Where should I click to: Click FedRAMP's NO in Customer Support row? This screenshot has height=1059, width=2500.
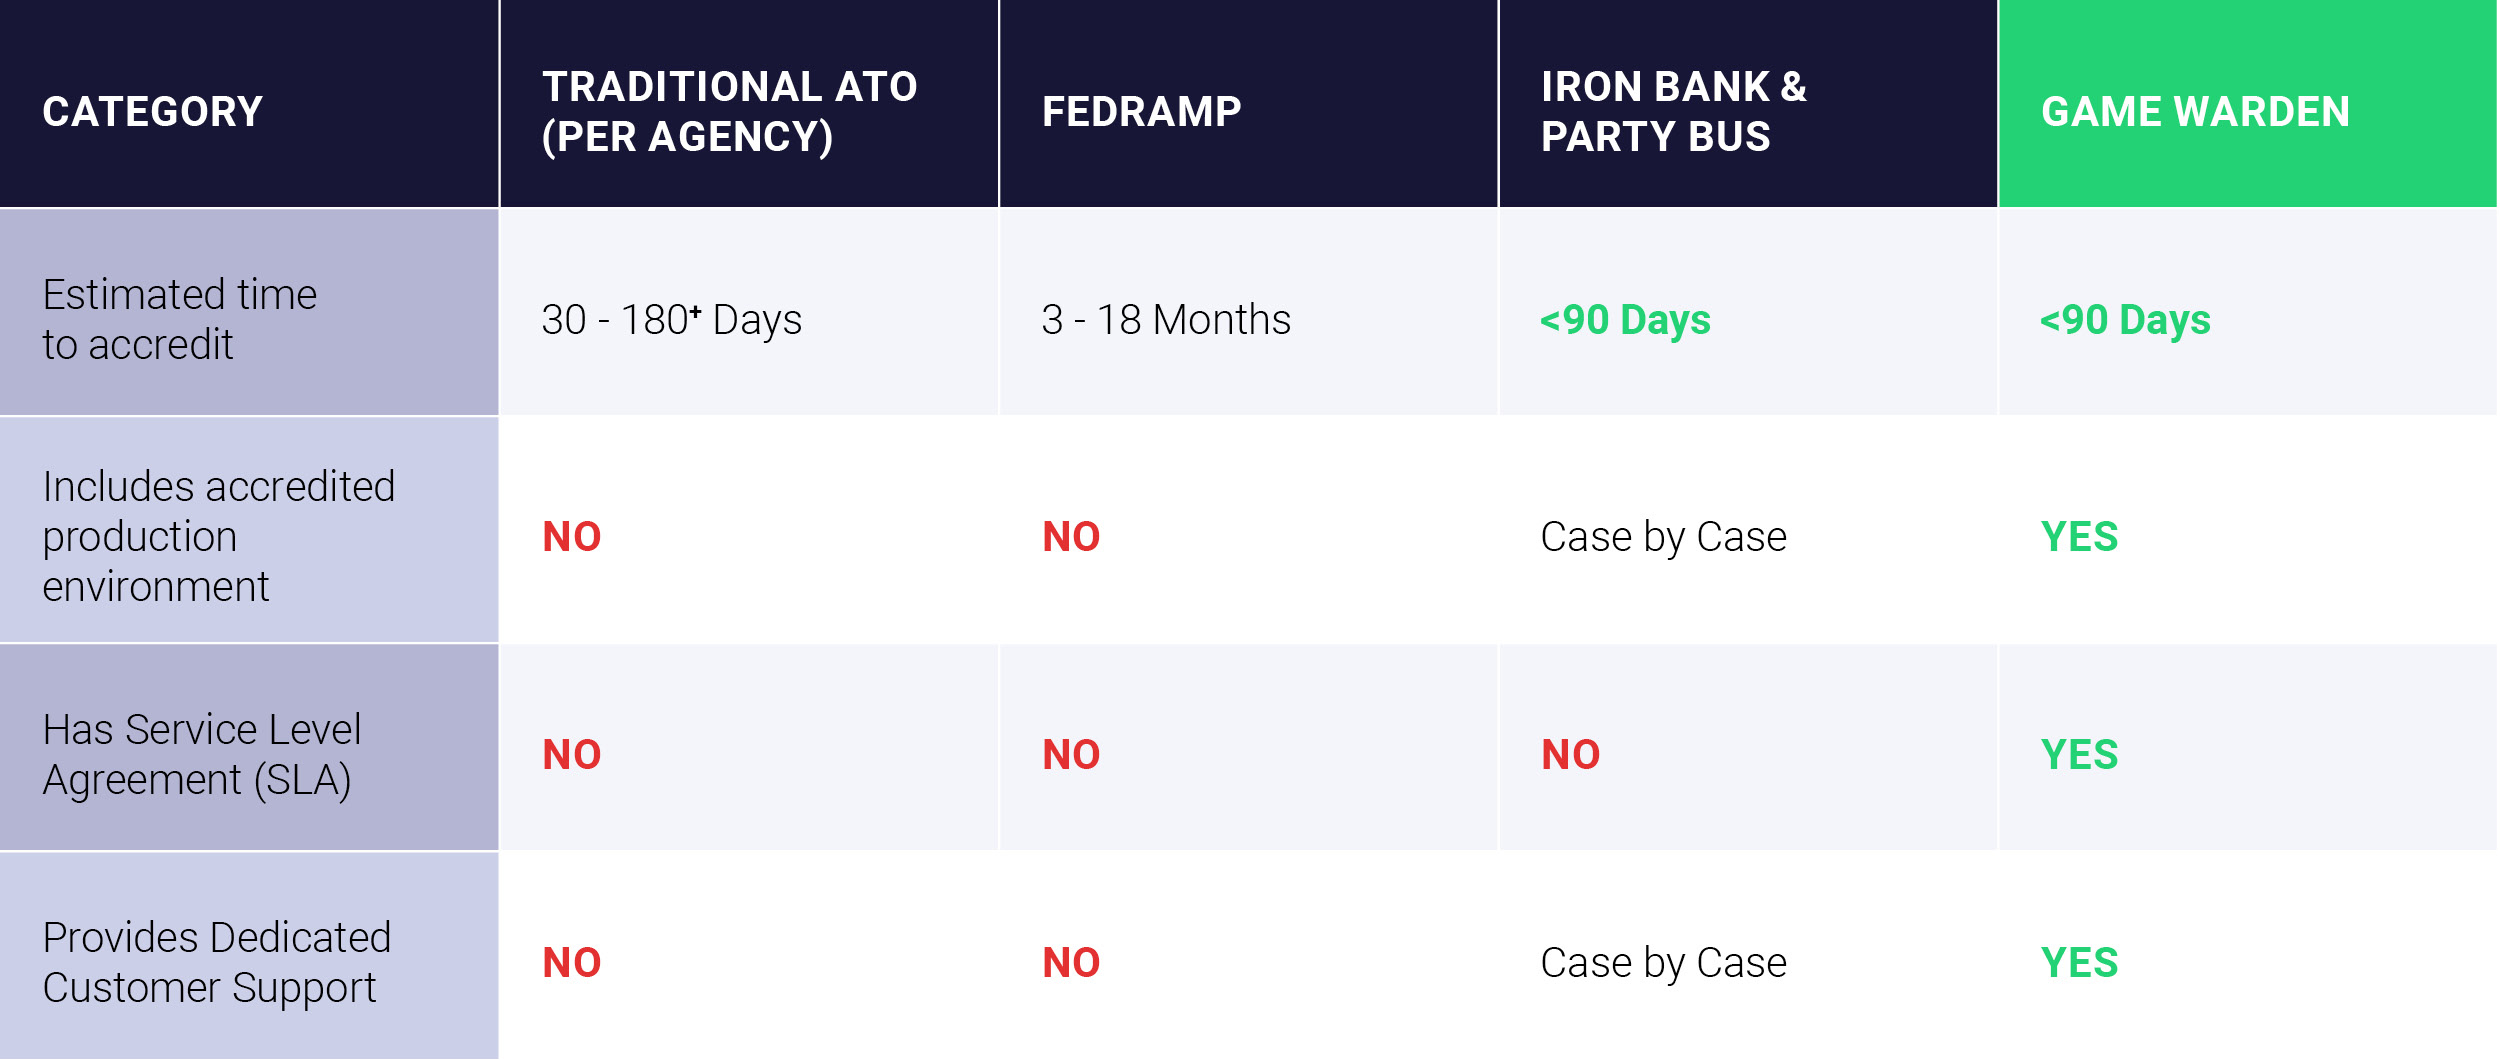pos(1071,963)
